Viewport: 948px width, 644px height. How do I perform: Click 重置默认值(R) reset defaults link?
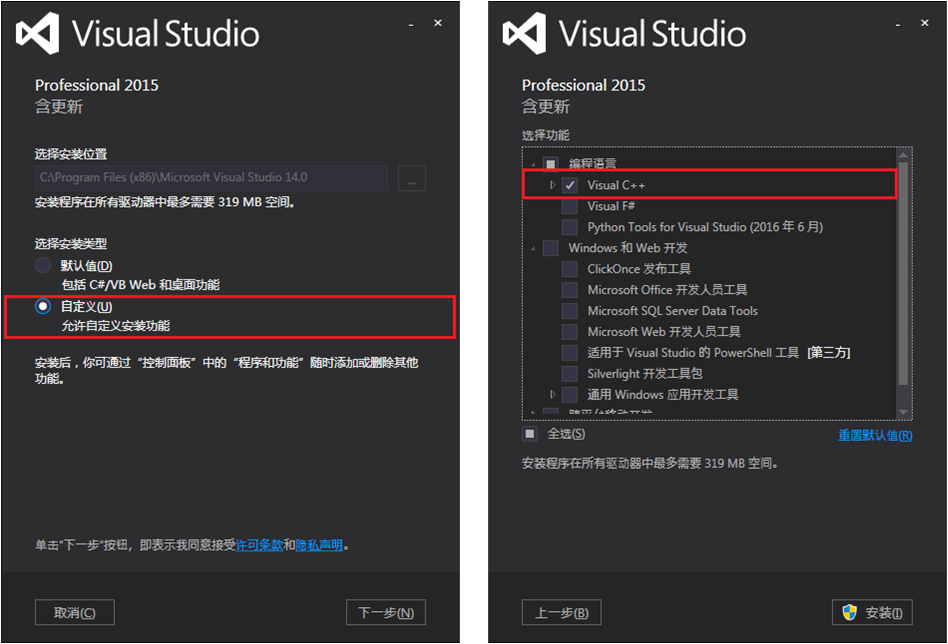click(875, 435)
